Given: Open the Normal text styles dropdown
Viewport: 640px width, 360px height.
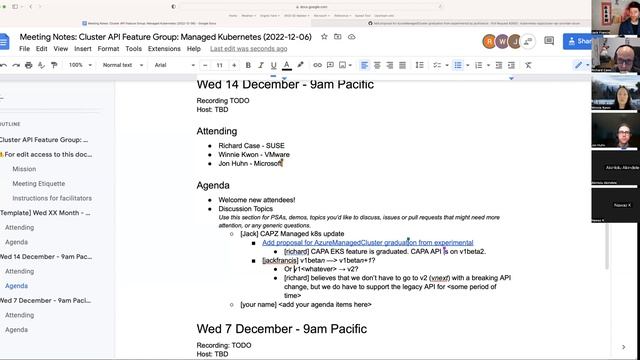Looking at the screenshot, I should pyautogui.click(x=123, y=65).
